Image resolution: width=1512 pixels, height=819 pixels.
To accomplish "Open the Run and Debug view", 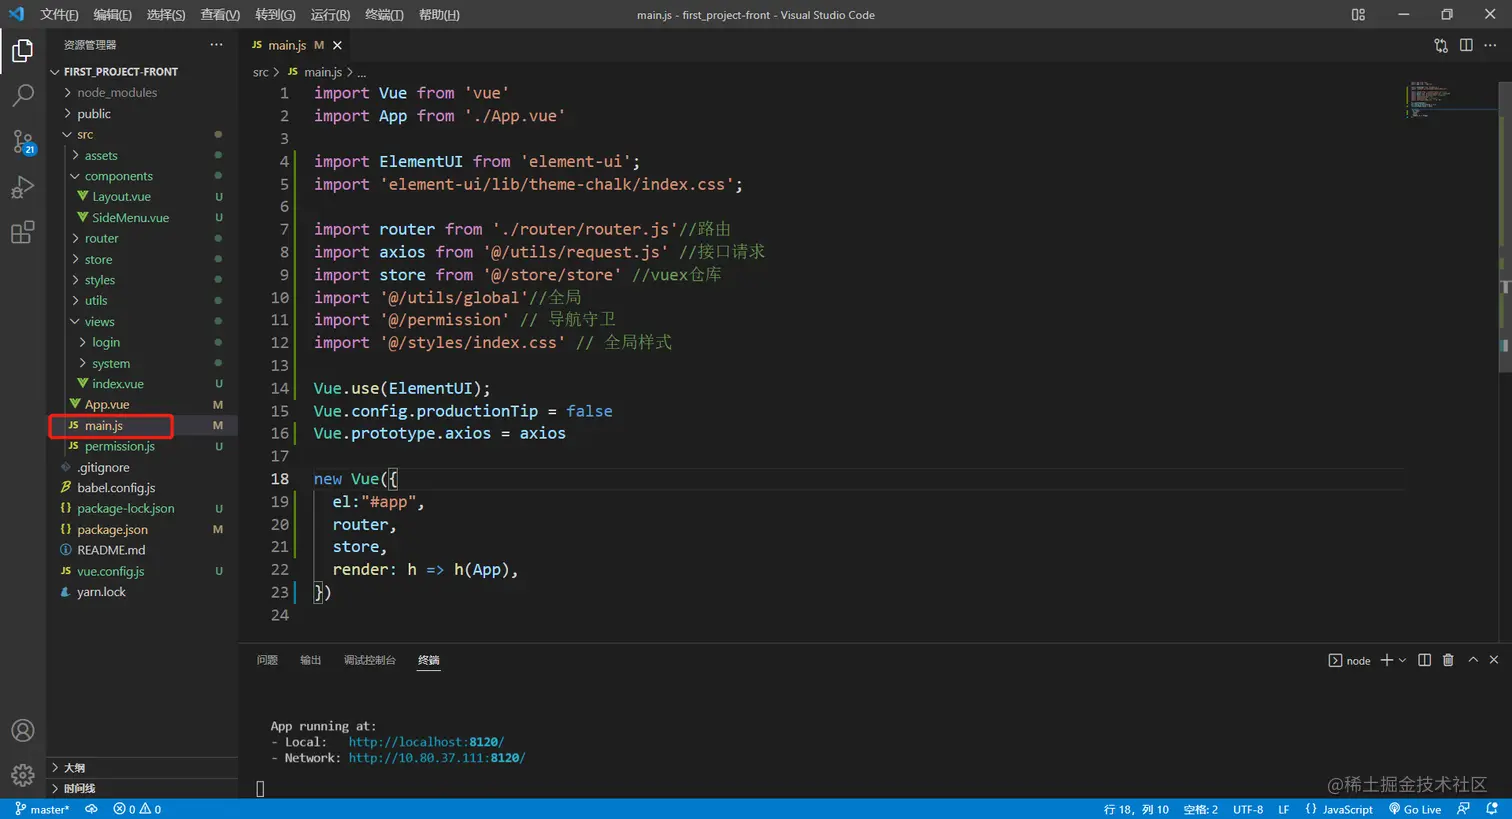I will pos(22,187).
